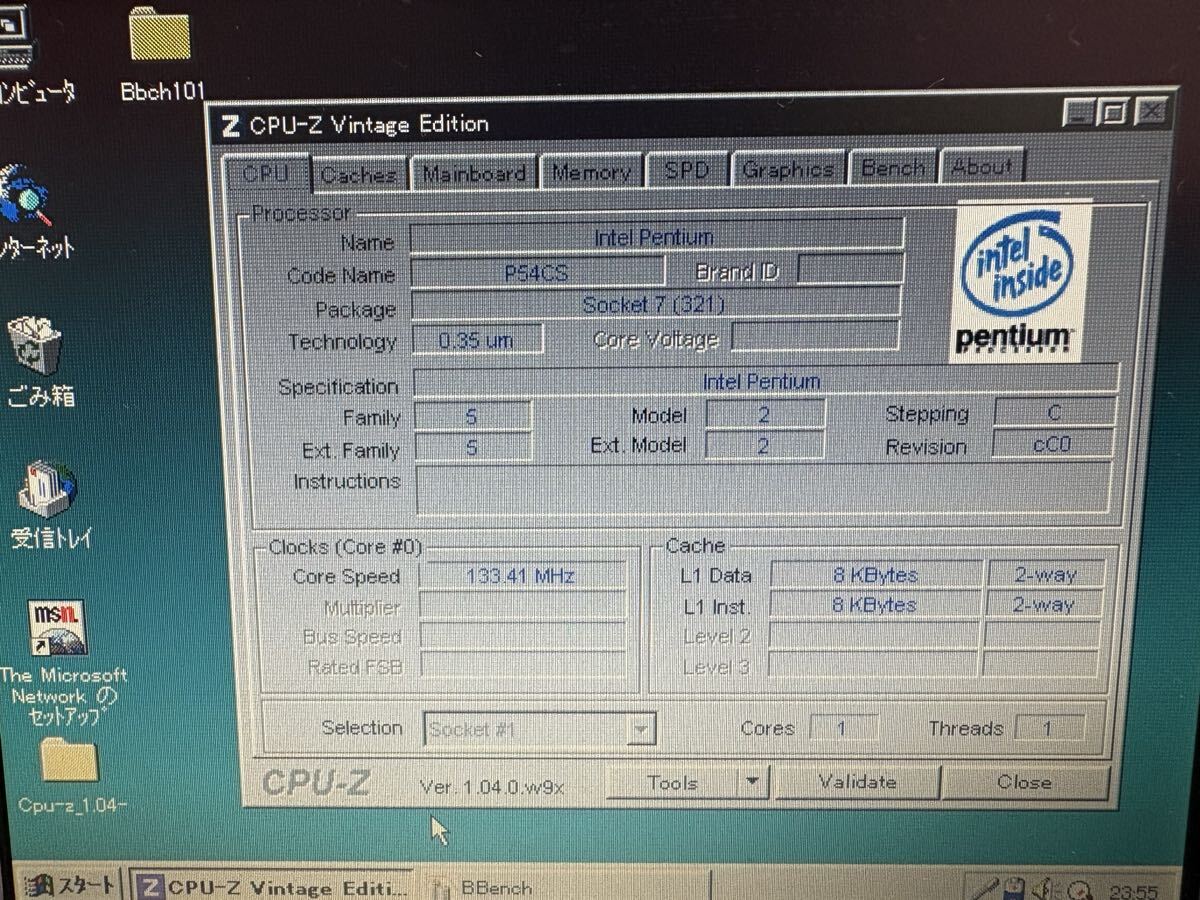This screenshot has width=1200, height=900.
Task: Click the Code Name value P54CS
Action: (x=537, y=272)
